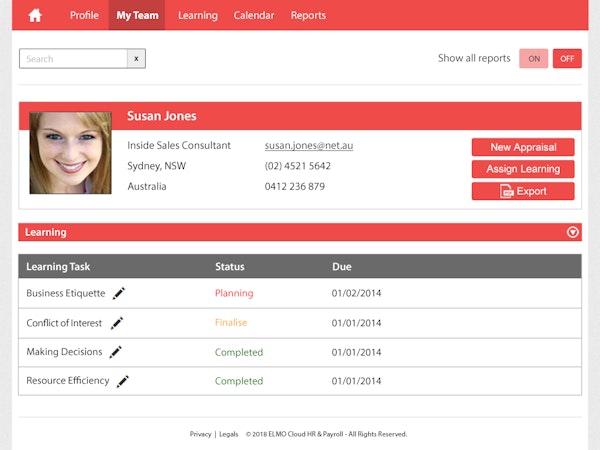Email susan.jones@net.au link
600x450 pixels.
pyautogui.click(x=308, y=146)
